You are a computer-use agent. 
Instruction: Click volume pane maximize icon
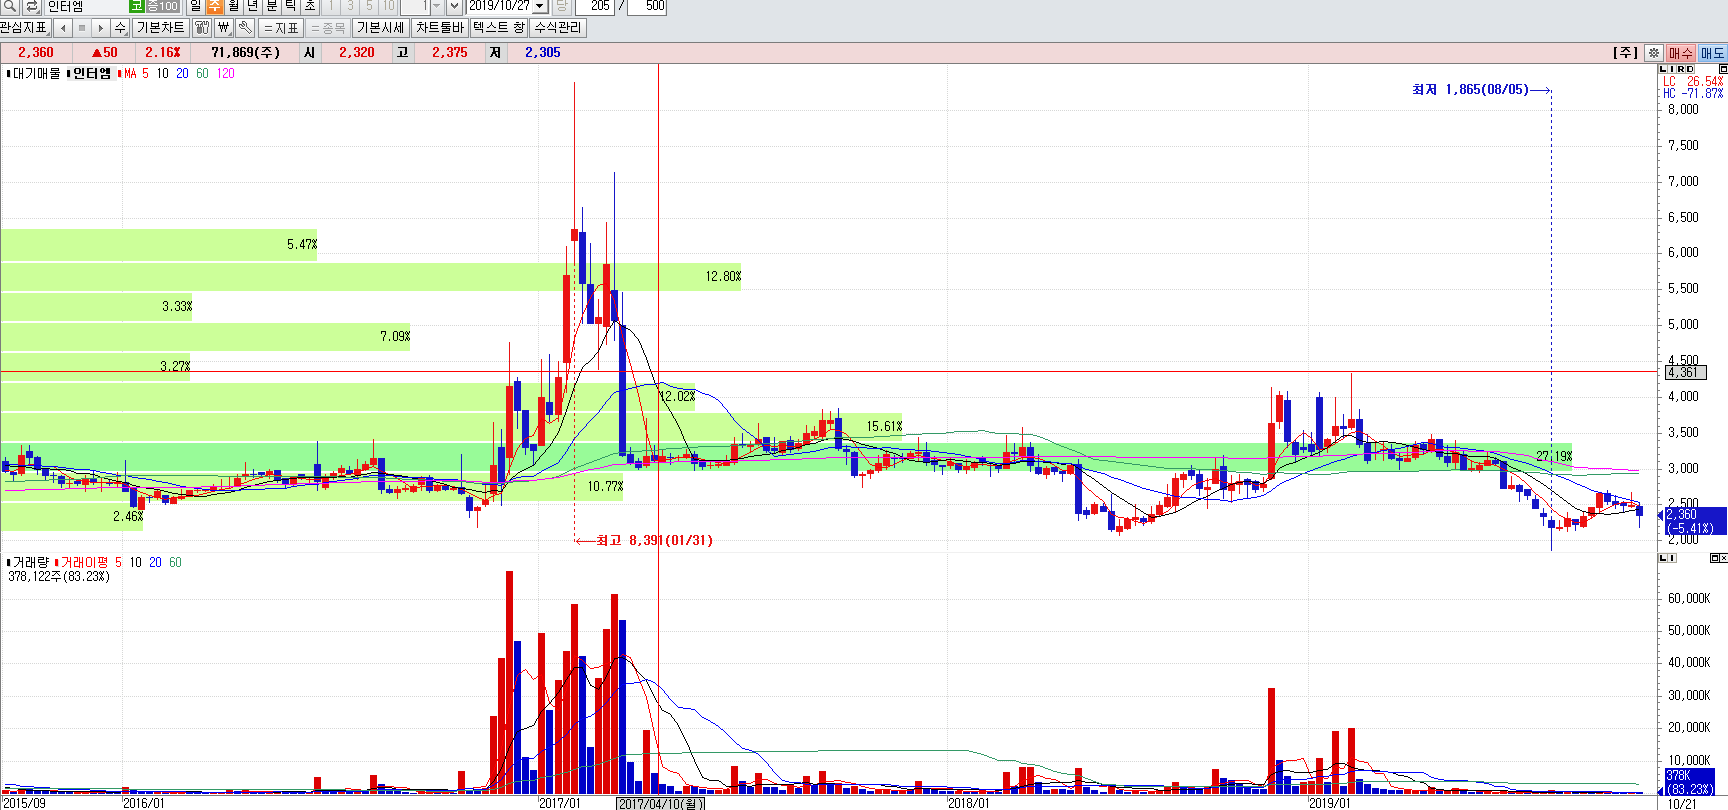(1713, 558)
